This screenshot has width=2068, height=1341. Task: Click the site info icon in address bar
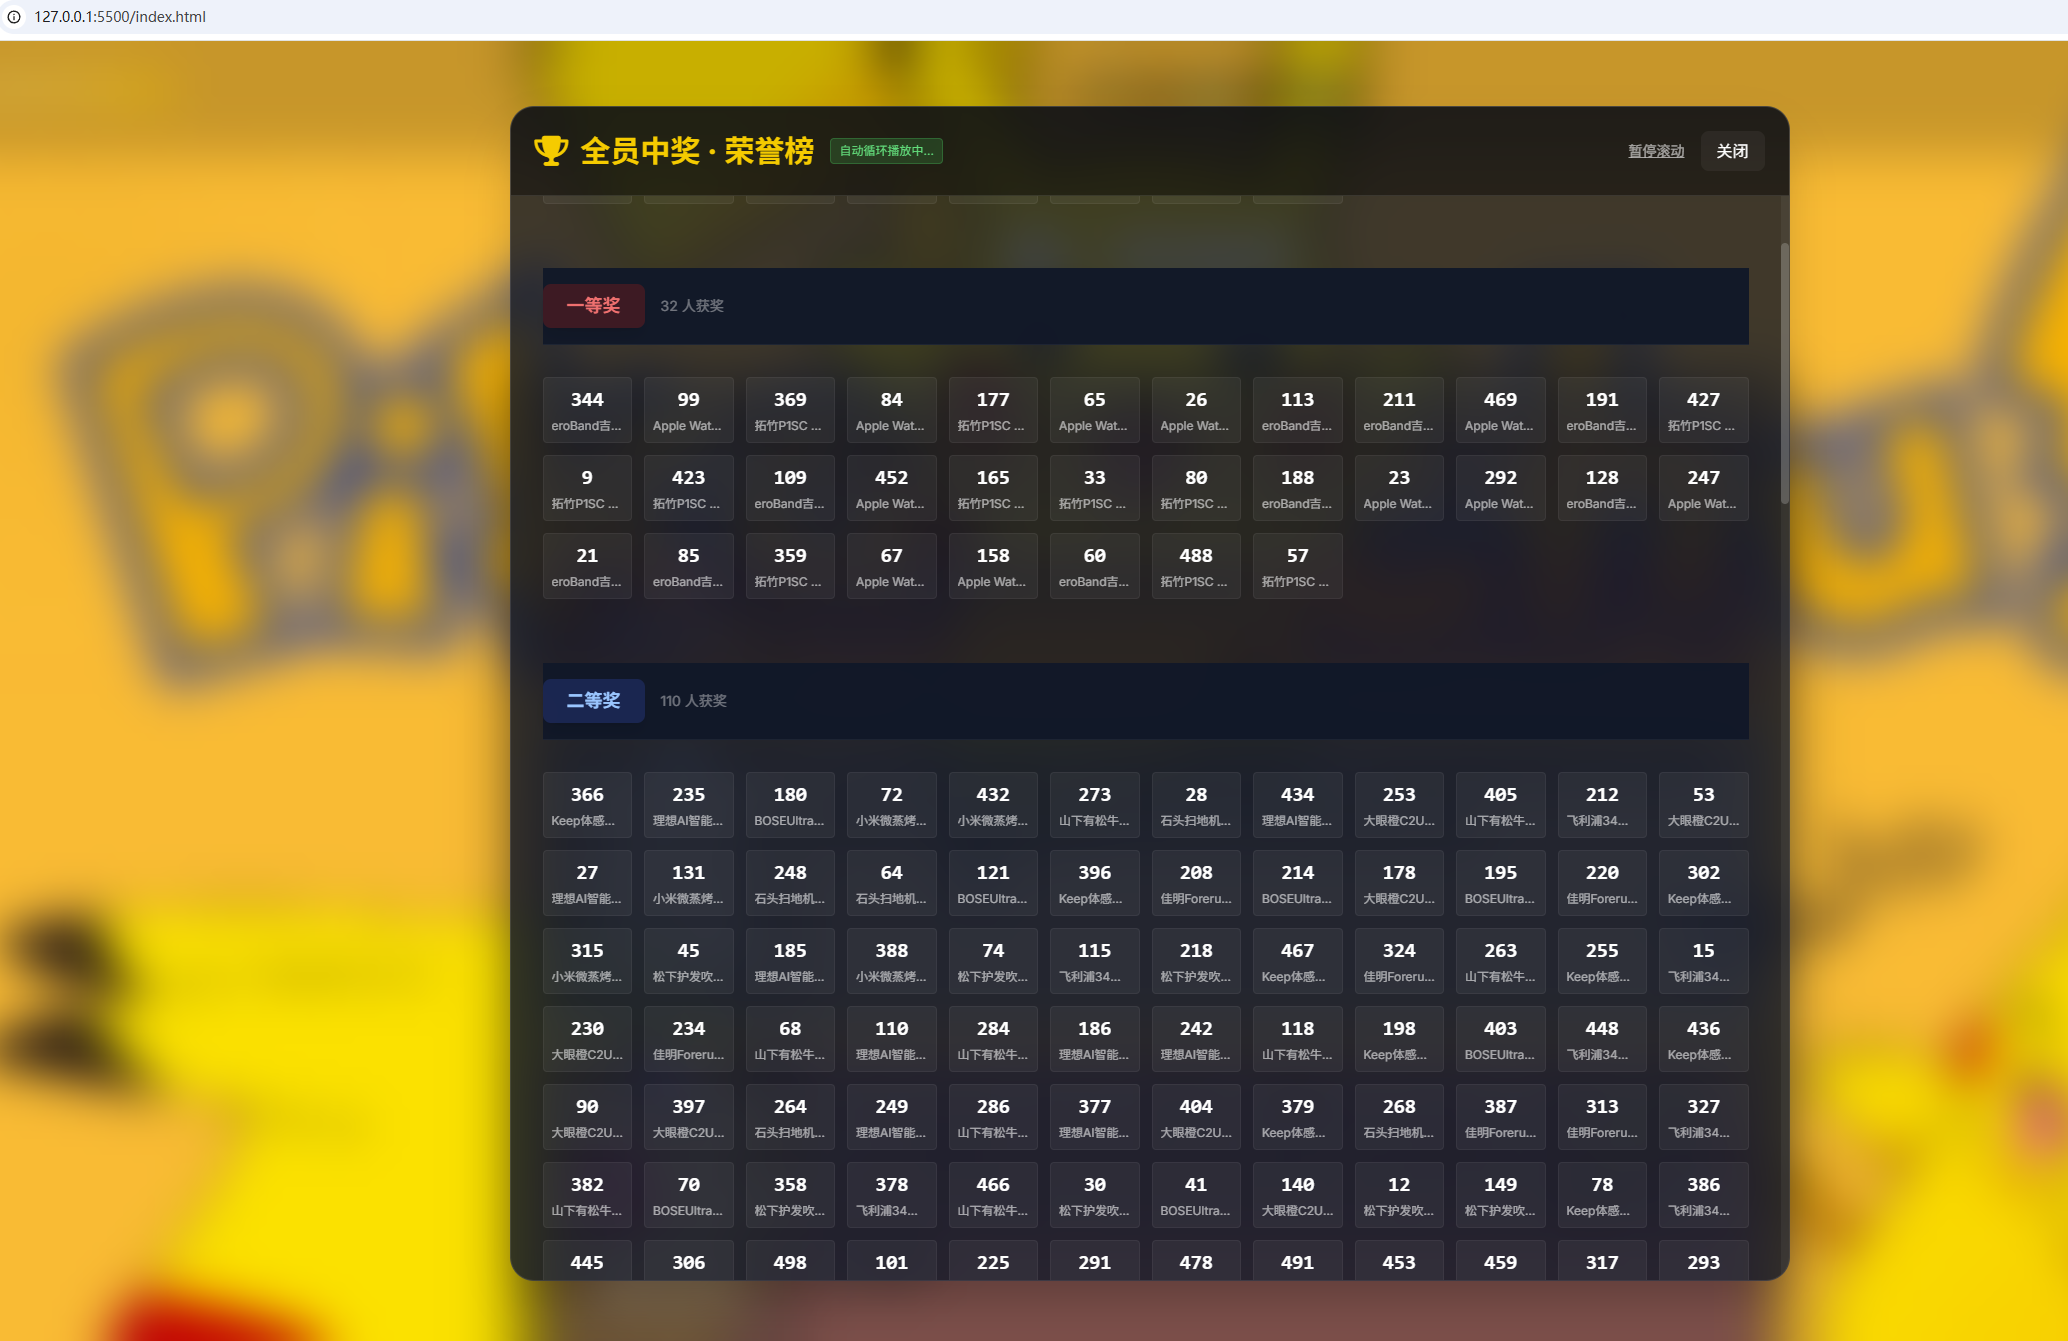coord(14,17)
